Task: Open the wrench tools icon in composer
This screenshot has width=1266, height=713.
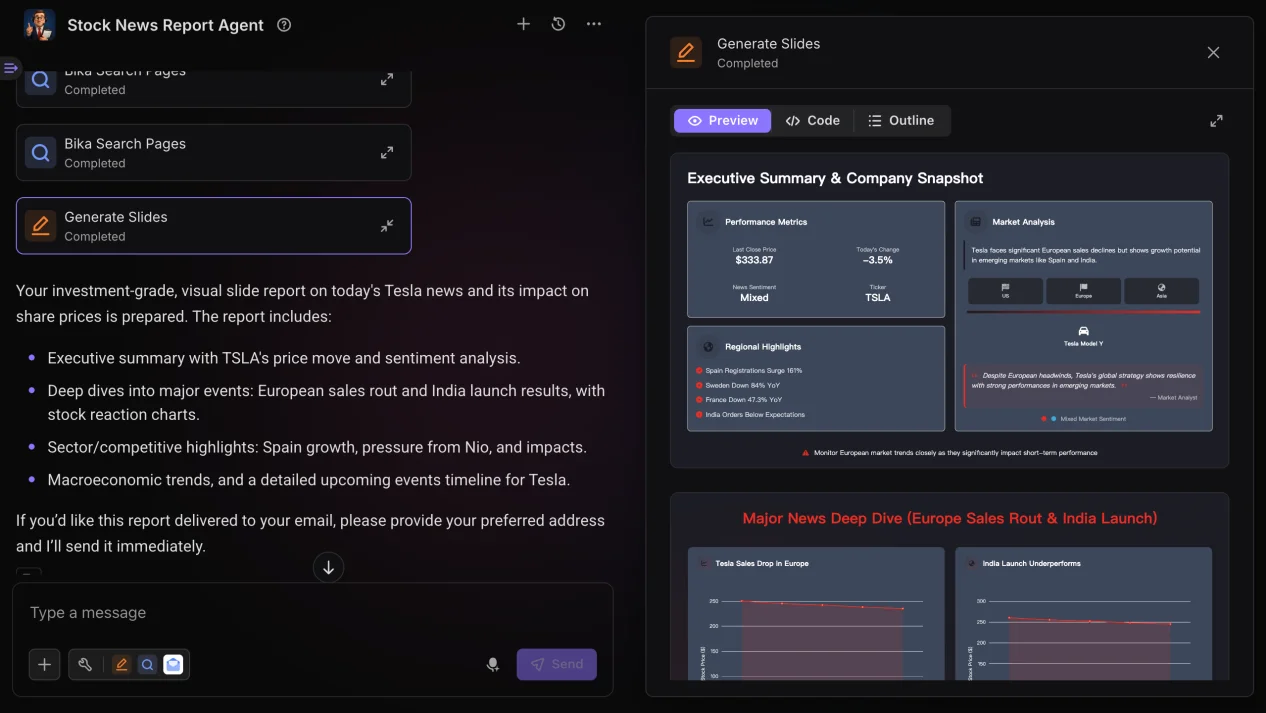Action: pyautogui.click(x=86, y=664)
